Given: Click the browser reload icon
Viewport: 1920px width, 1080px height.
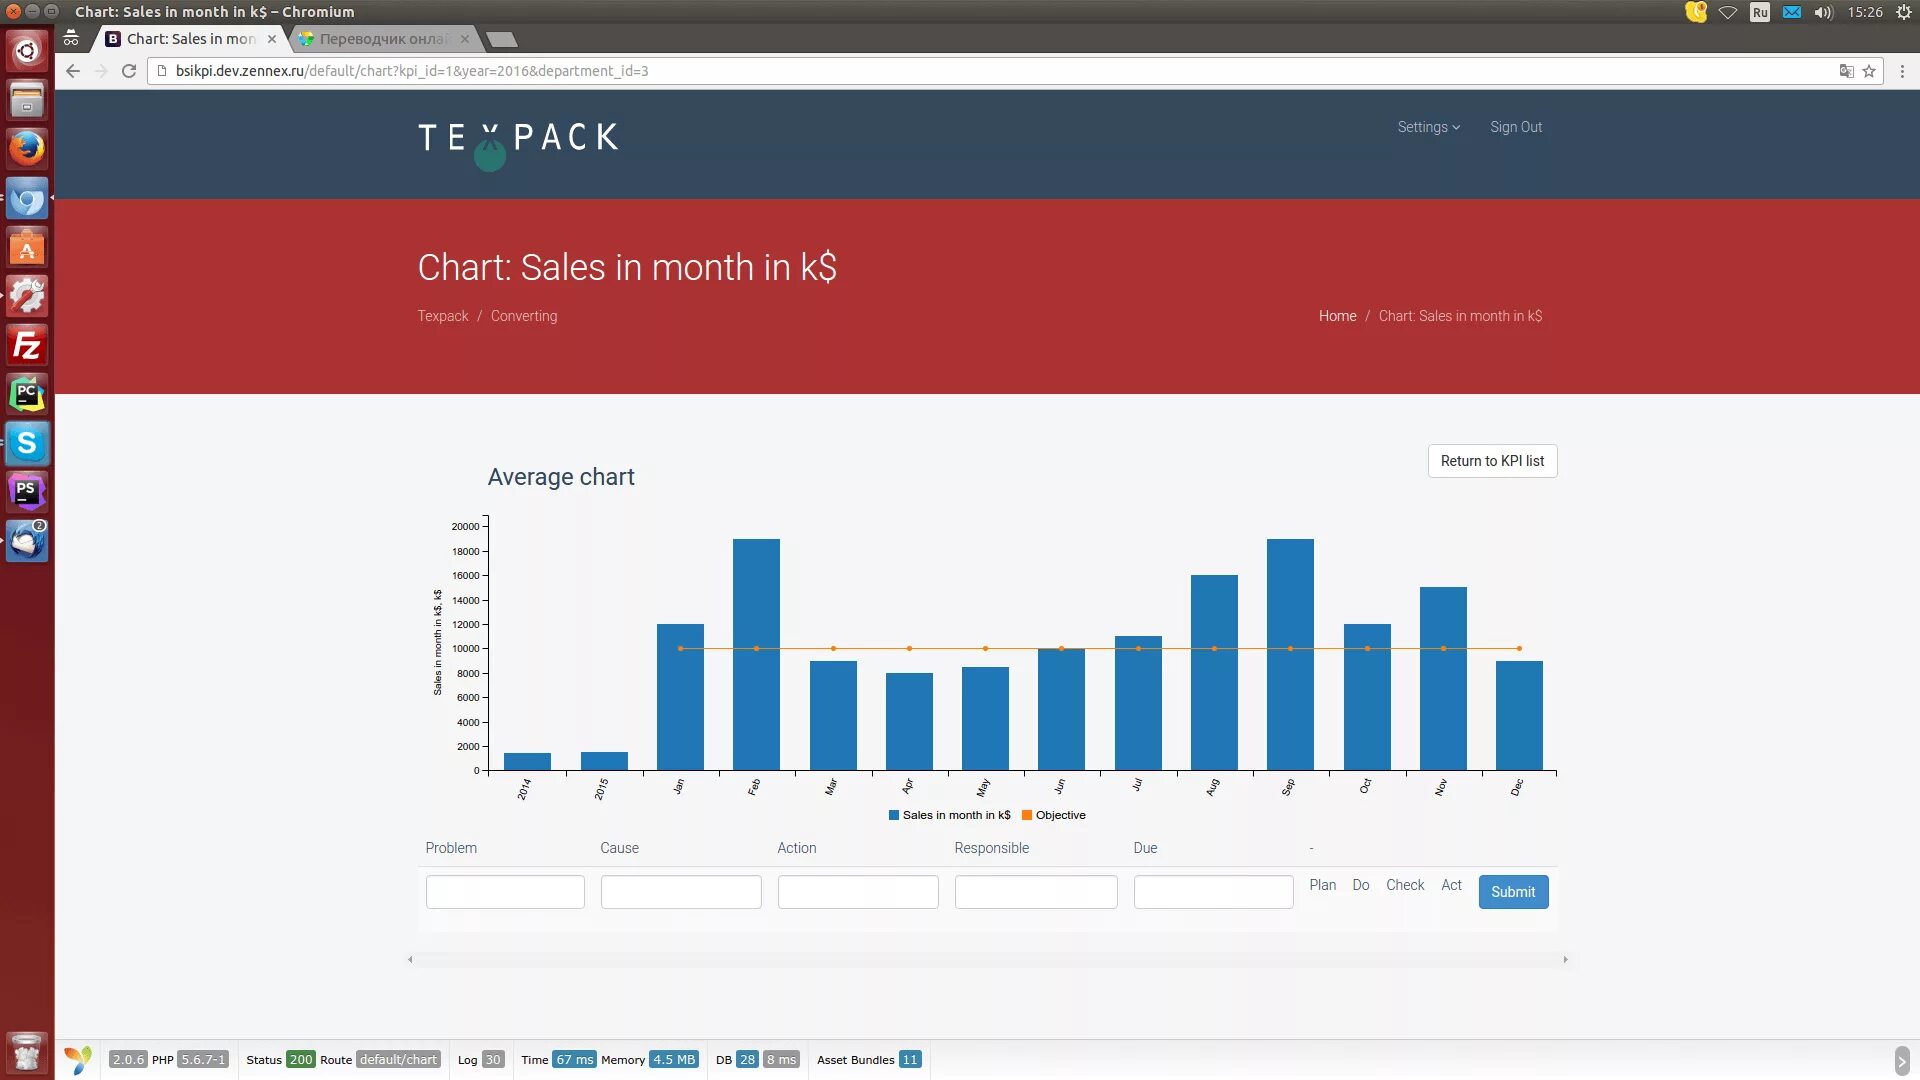Looking at the screenshot, I should point(129,71).
